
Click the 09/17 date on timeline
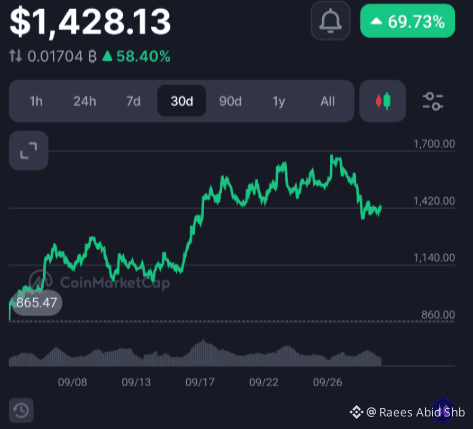click(200, 382)
